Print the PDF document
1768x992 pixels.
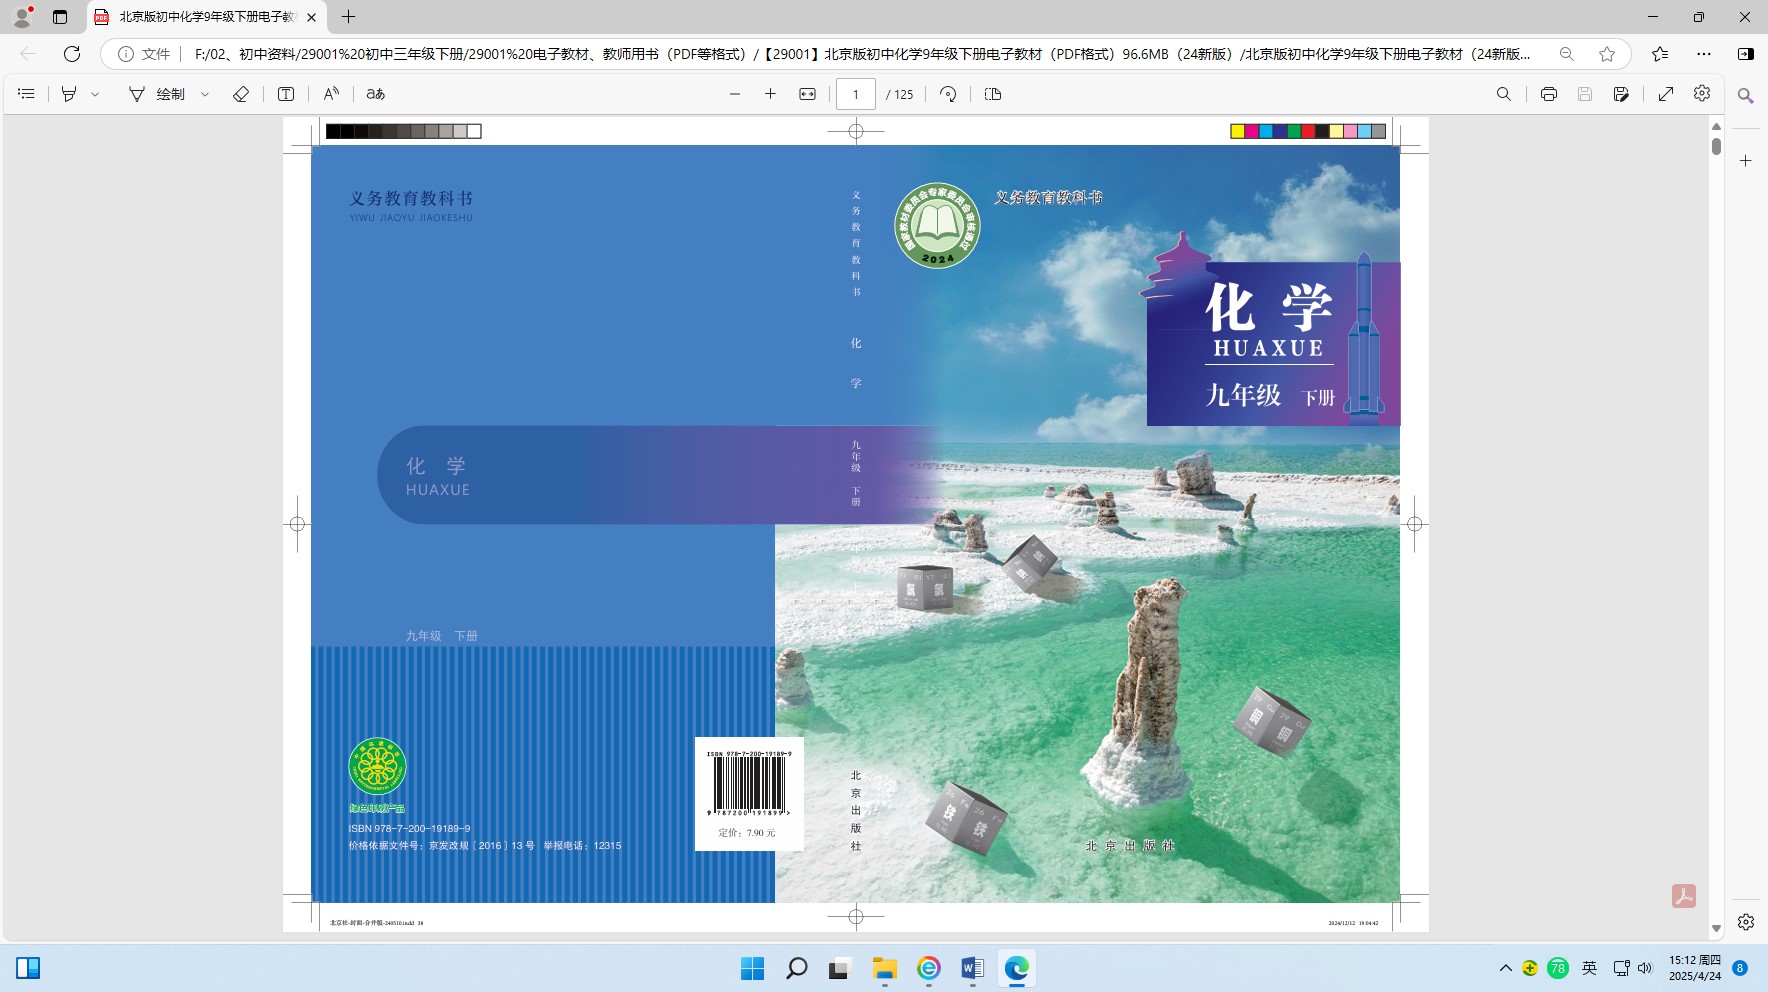[1548, 94]
